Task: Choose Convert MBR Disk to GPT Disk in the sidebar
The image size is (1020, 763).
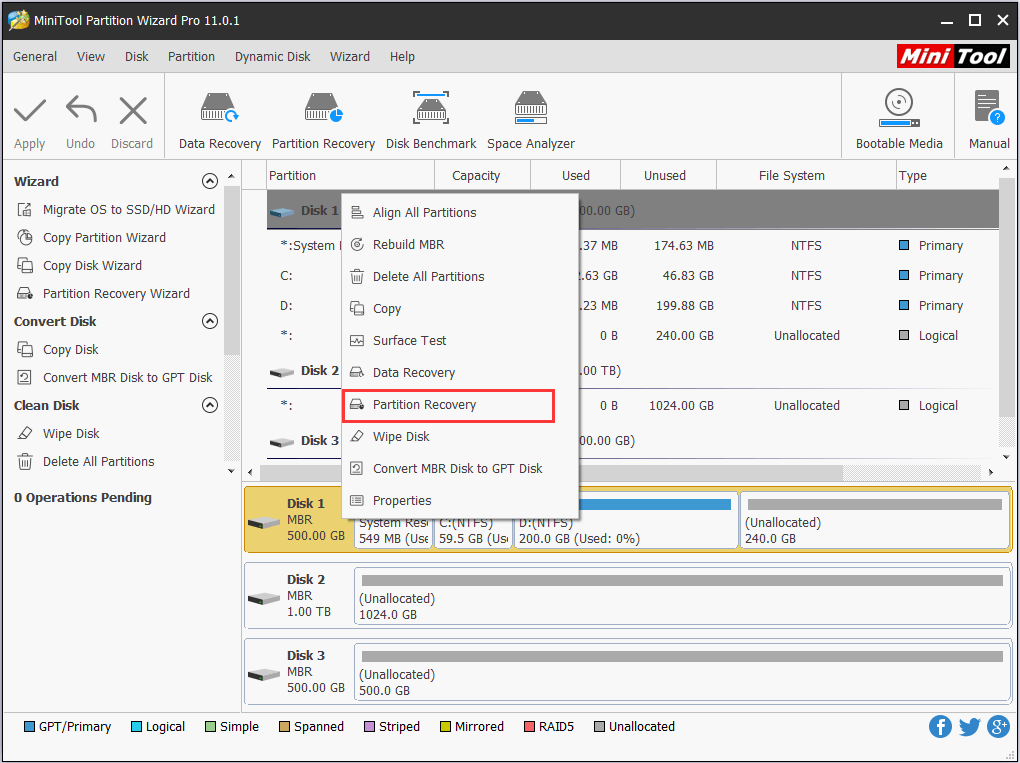Action: (114, 377)
